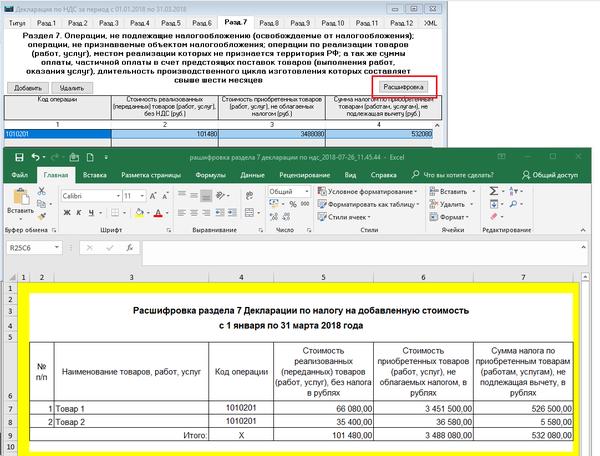Click the Fill down icon in Редактирование
This screenshot has width=600, height=456.
(494, 204)
